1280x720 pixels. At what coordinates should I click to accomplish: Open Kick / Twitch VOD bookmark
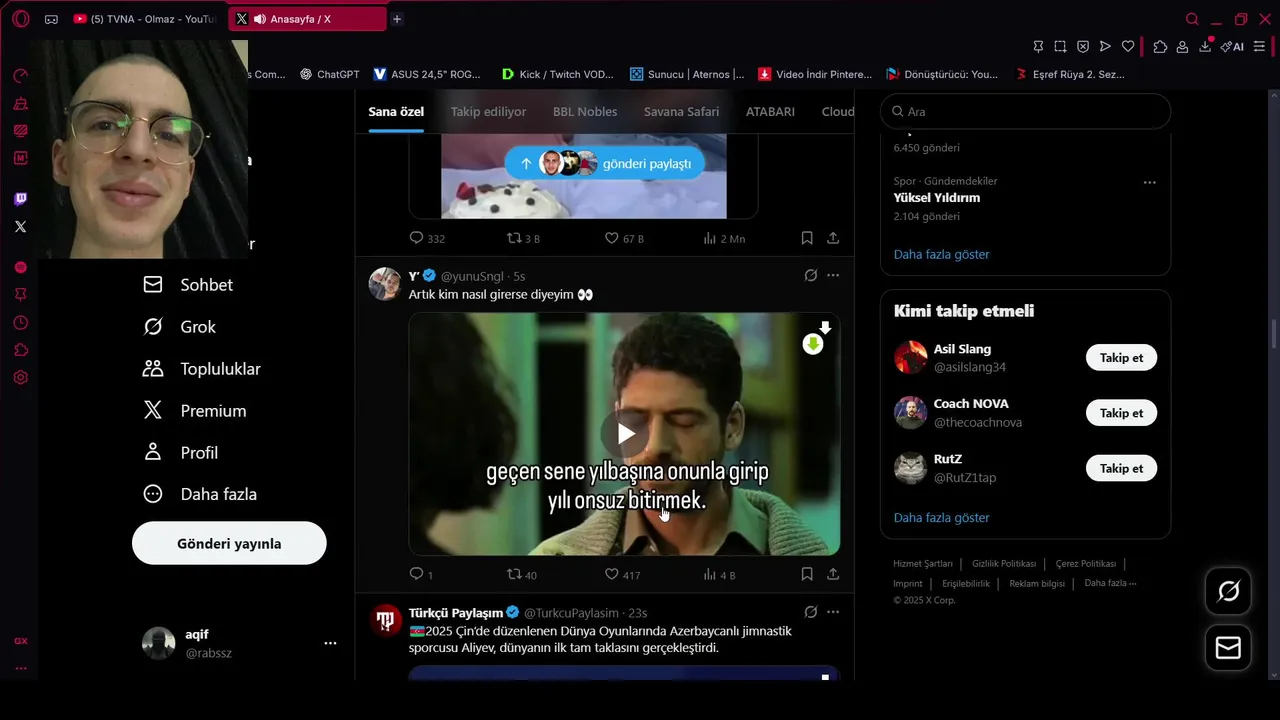(x=558, y=74)
